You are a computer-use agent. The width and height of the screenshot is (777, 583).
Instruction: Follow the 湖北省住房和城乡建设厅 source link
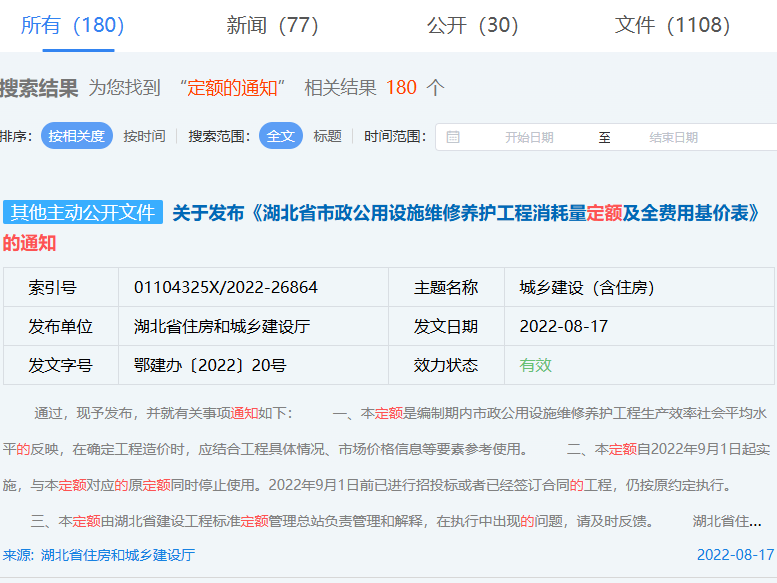click(x=117, y=554)
